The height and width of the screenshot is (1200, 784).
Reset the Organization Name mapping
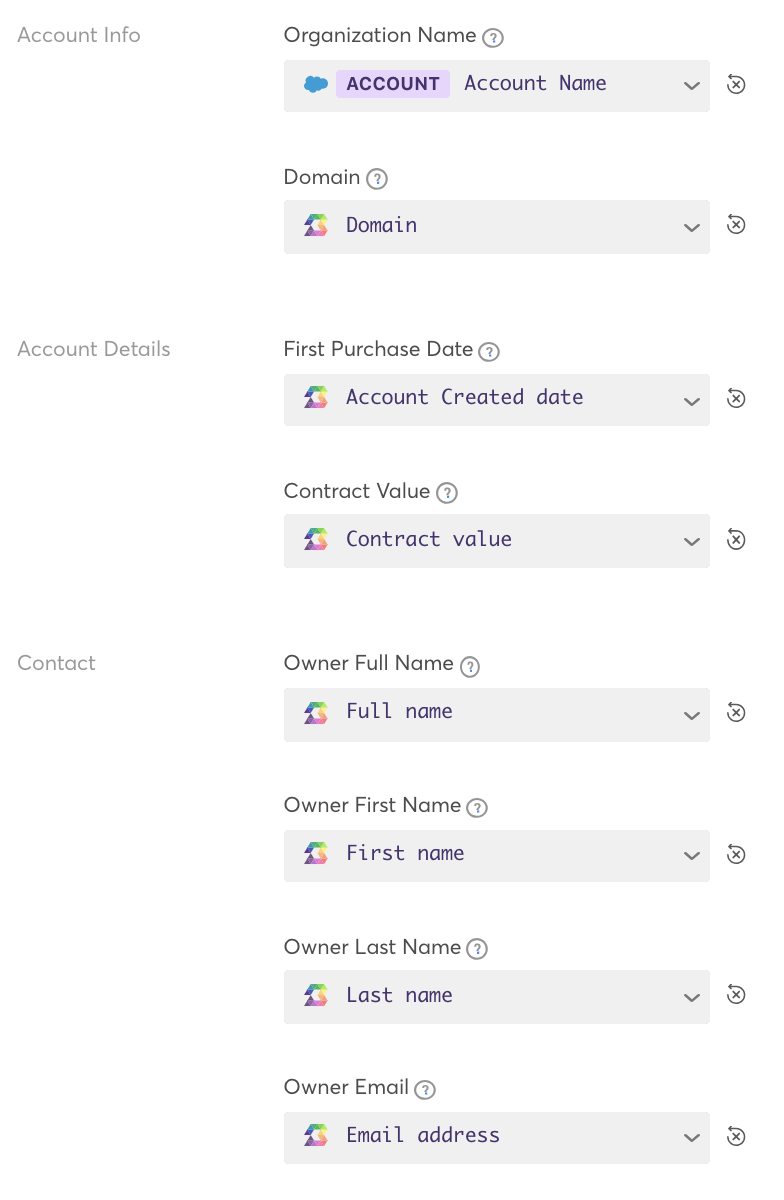[736, 85]
